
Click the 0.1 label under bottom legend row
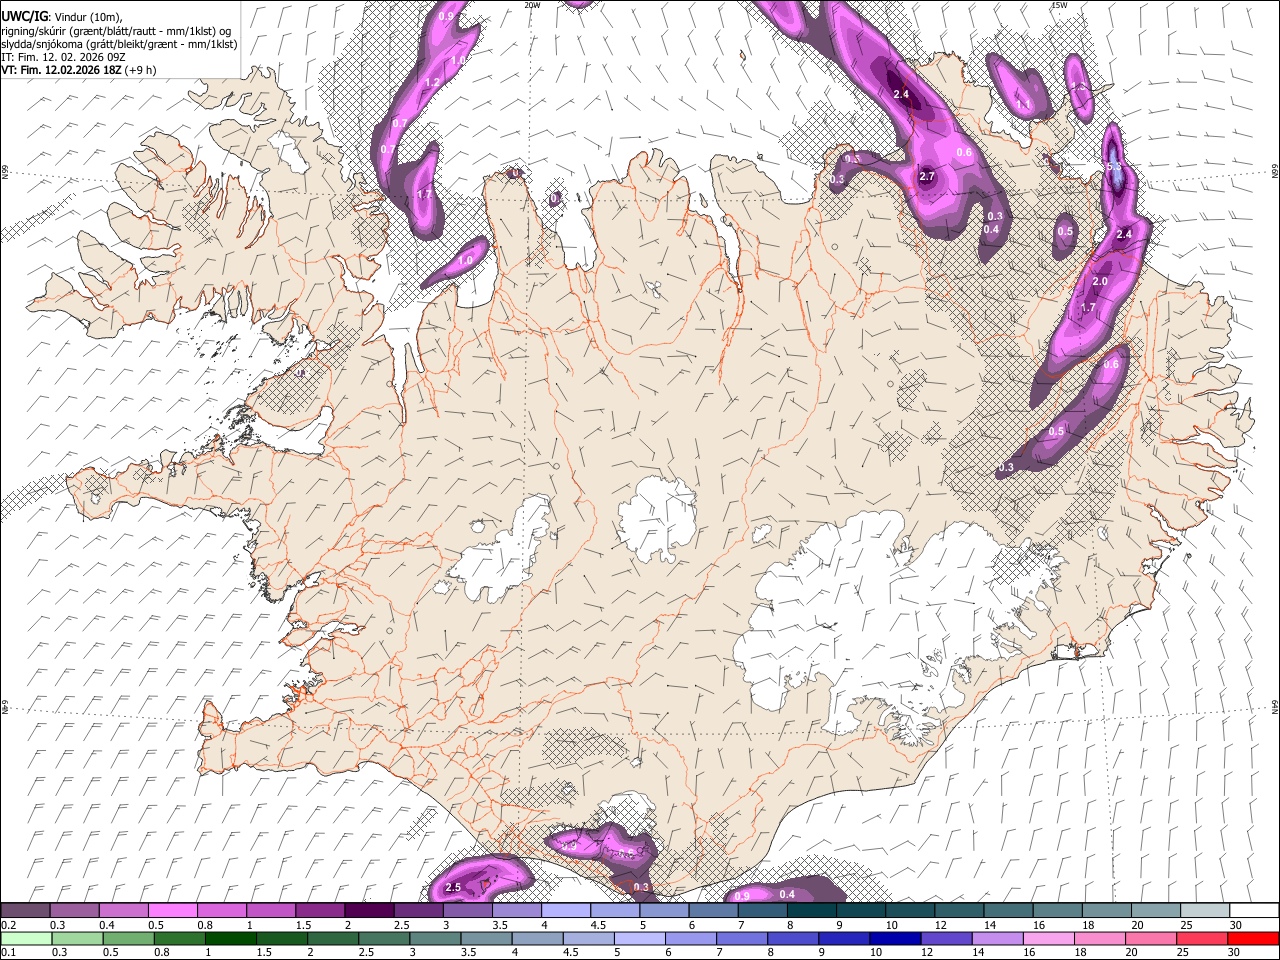coord(8,953)
